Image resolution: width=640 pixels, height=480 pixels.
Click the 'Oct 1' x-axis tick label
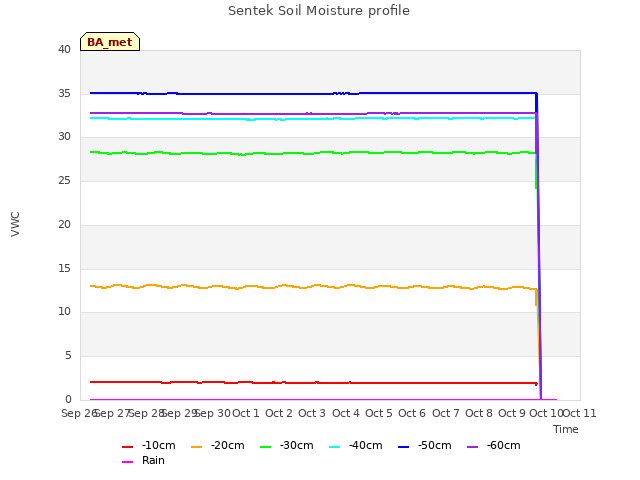[x=246, y=413]
